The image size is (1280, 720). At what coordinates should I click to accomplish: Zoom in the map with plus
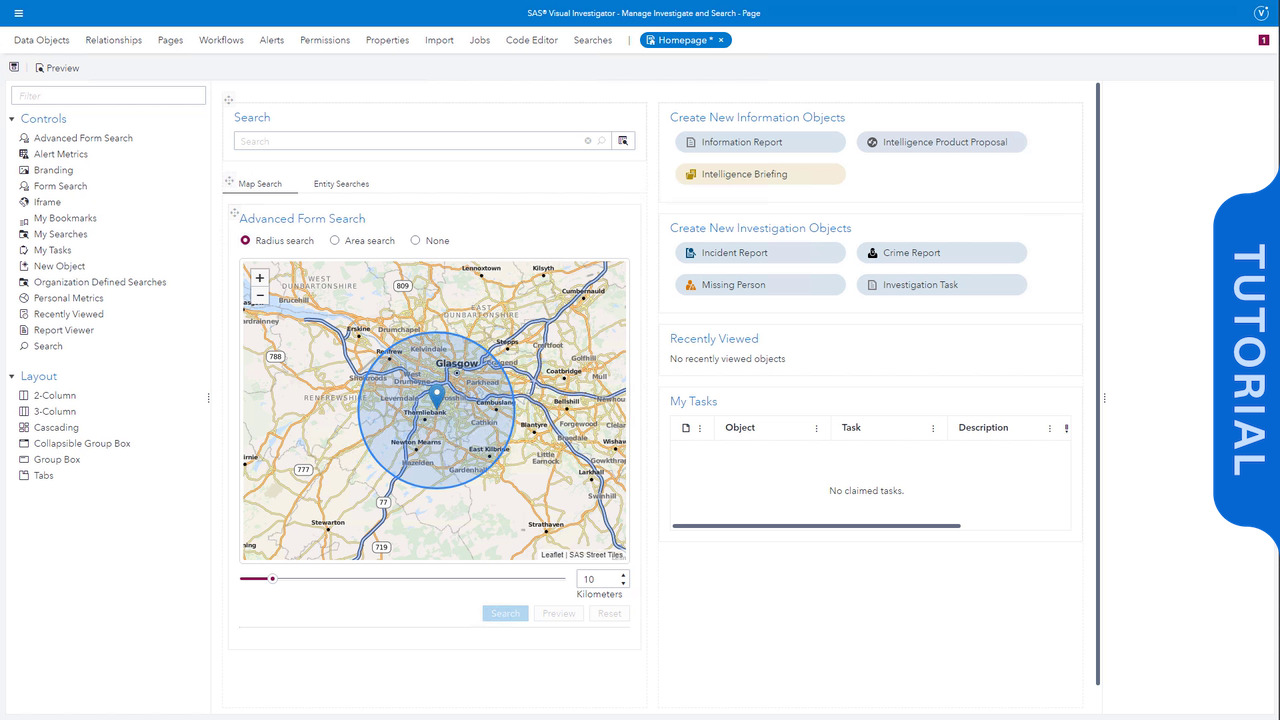click(260, 278)
